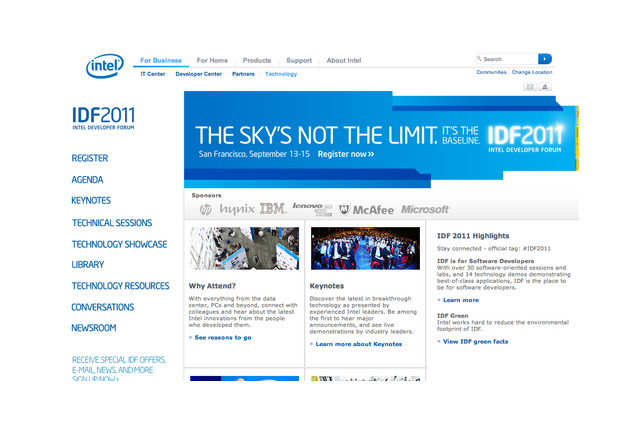Open the About Intel tab
Viewport: 640px width, 426px height.
pyautogui.click(x=344, y=60)
